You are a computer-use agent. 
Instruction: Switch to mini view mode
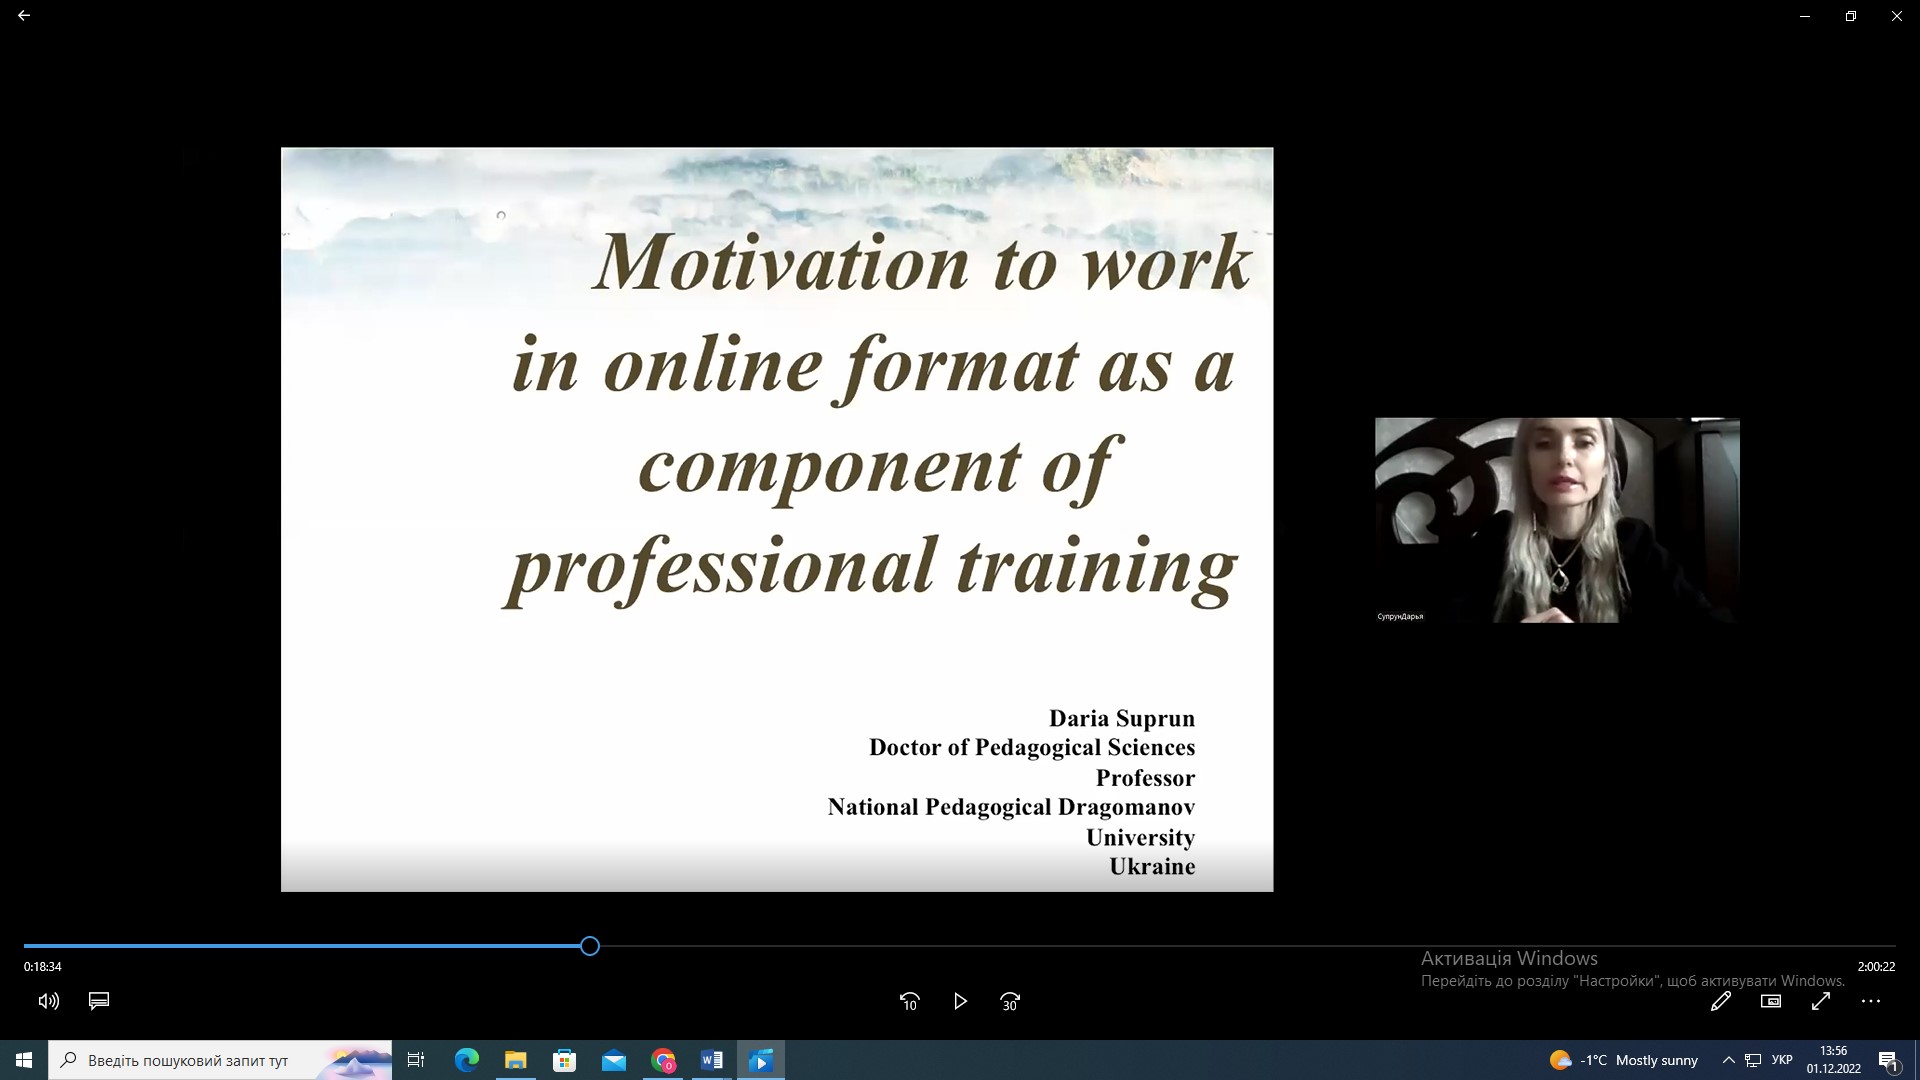[x=1770, y=1001]
